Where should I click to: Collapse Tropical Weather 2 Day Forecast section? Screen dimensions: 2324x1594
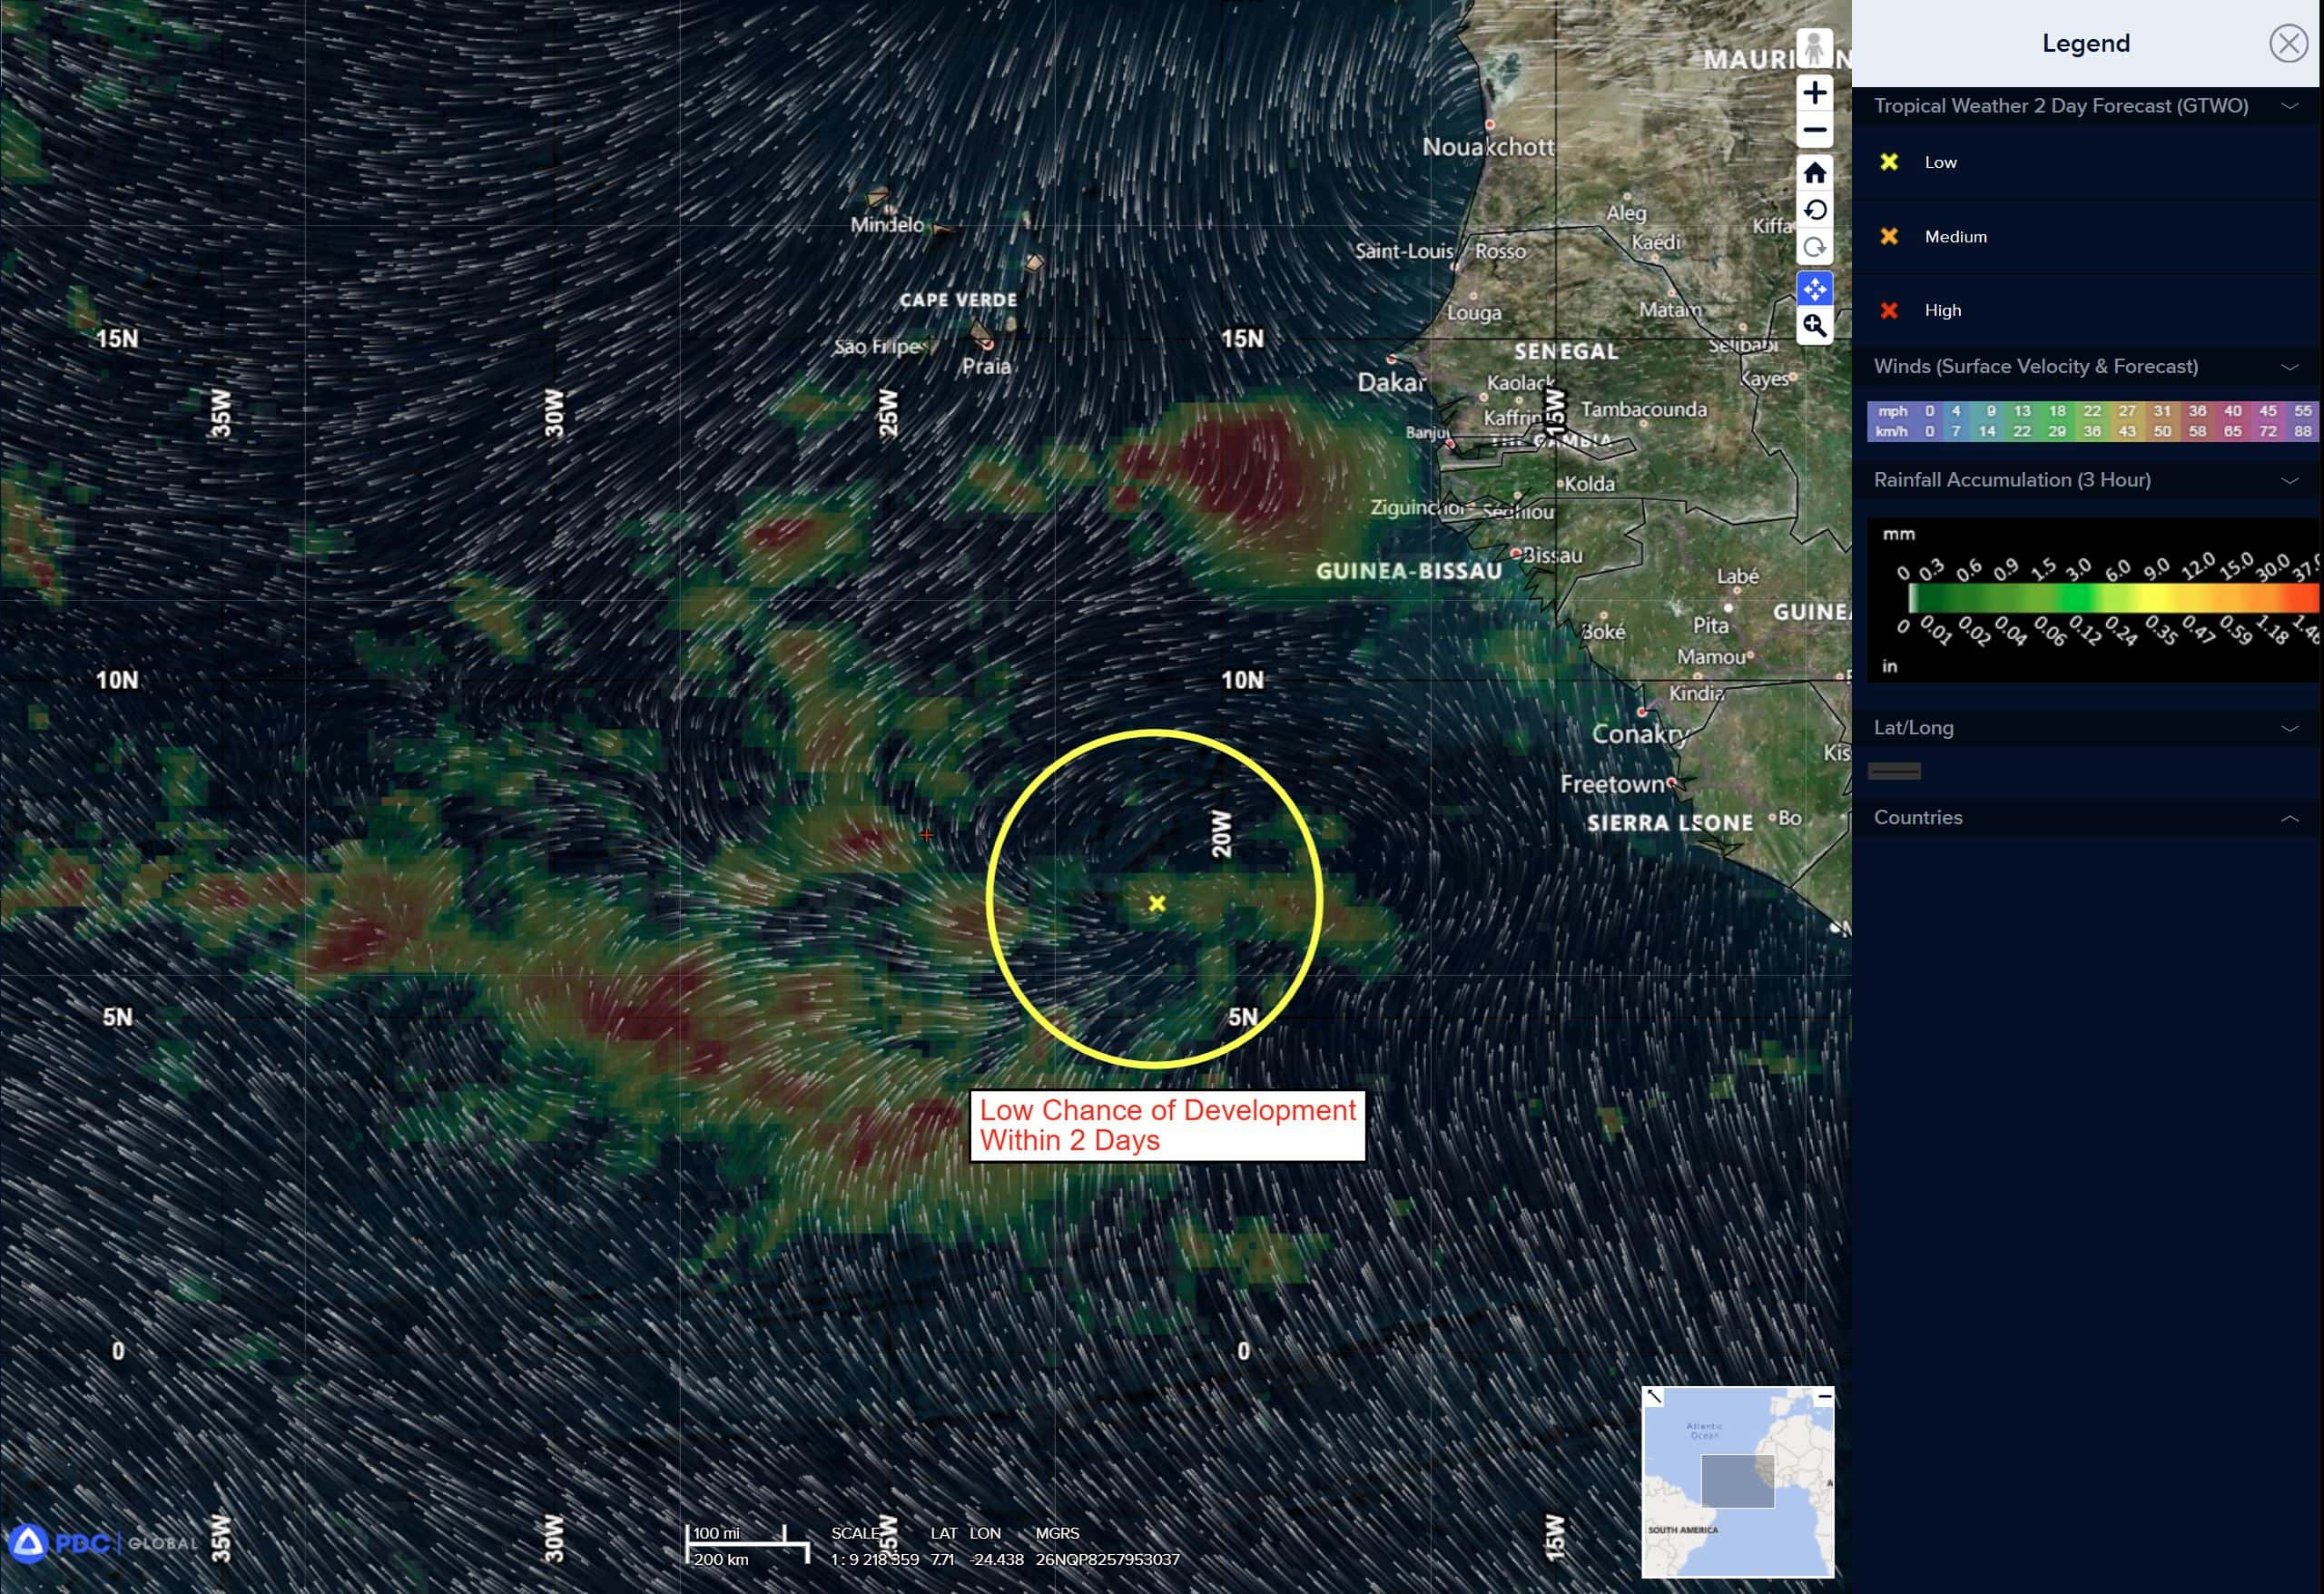click(2289, 106)
